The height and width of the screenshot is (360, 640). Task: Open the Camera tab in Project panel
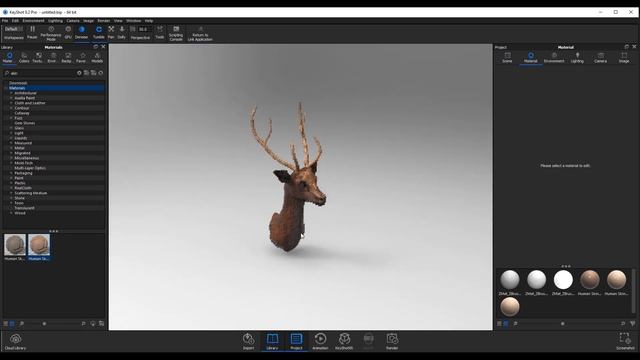600,58
